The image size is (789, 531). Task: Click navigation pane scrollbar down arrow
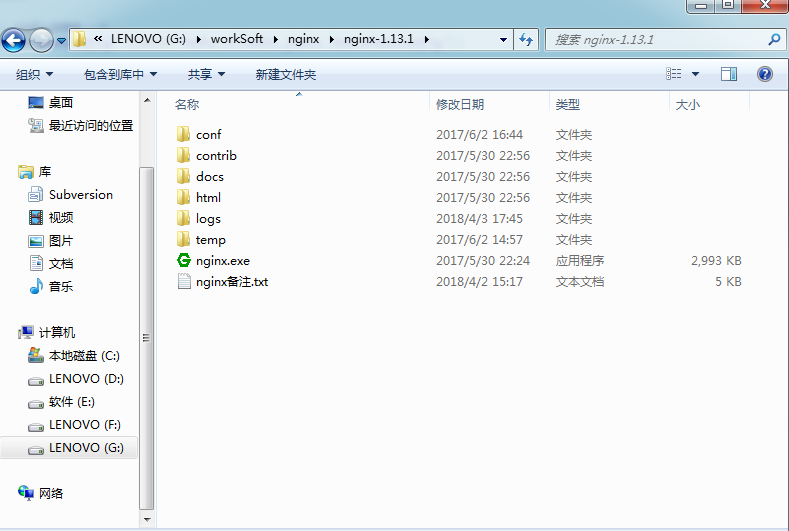pyautogui.click(x=147, y=519)
